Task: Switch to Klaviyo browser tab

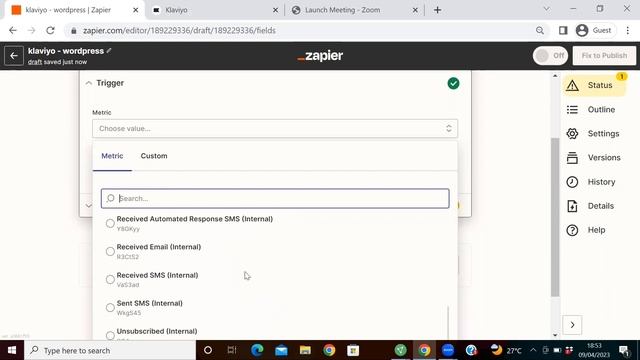Action: 216,10
